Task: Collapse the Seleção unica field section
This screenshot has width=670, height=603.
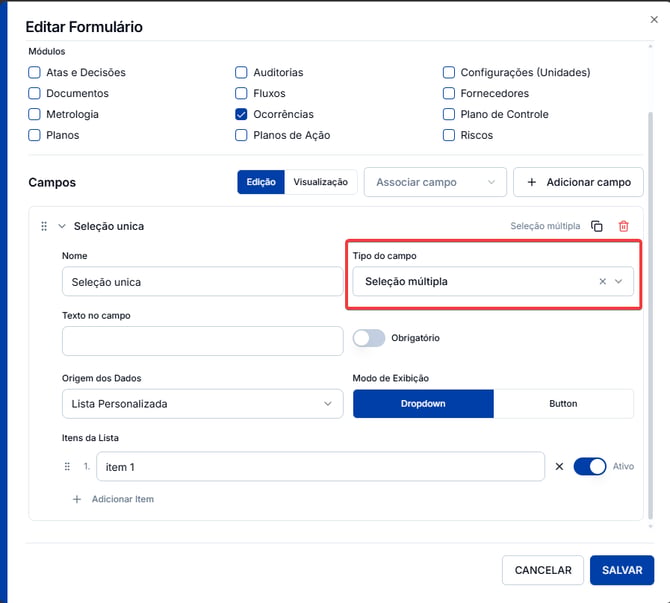Action: (x=62, y=226)
